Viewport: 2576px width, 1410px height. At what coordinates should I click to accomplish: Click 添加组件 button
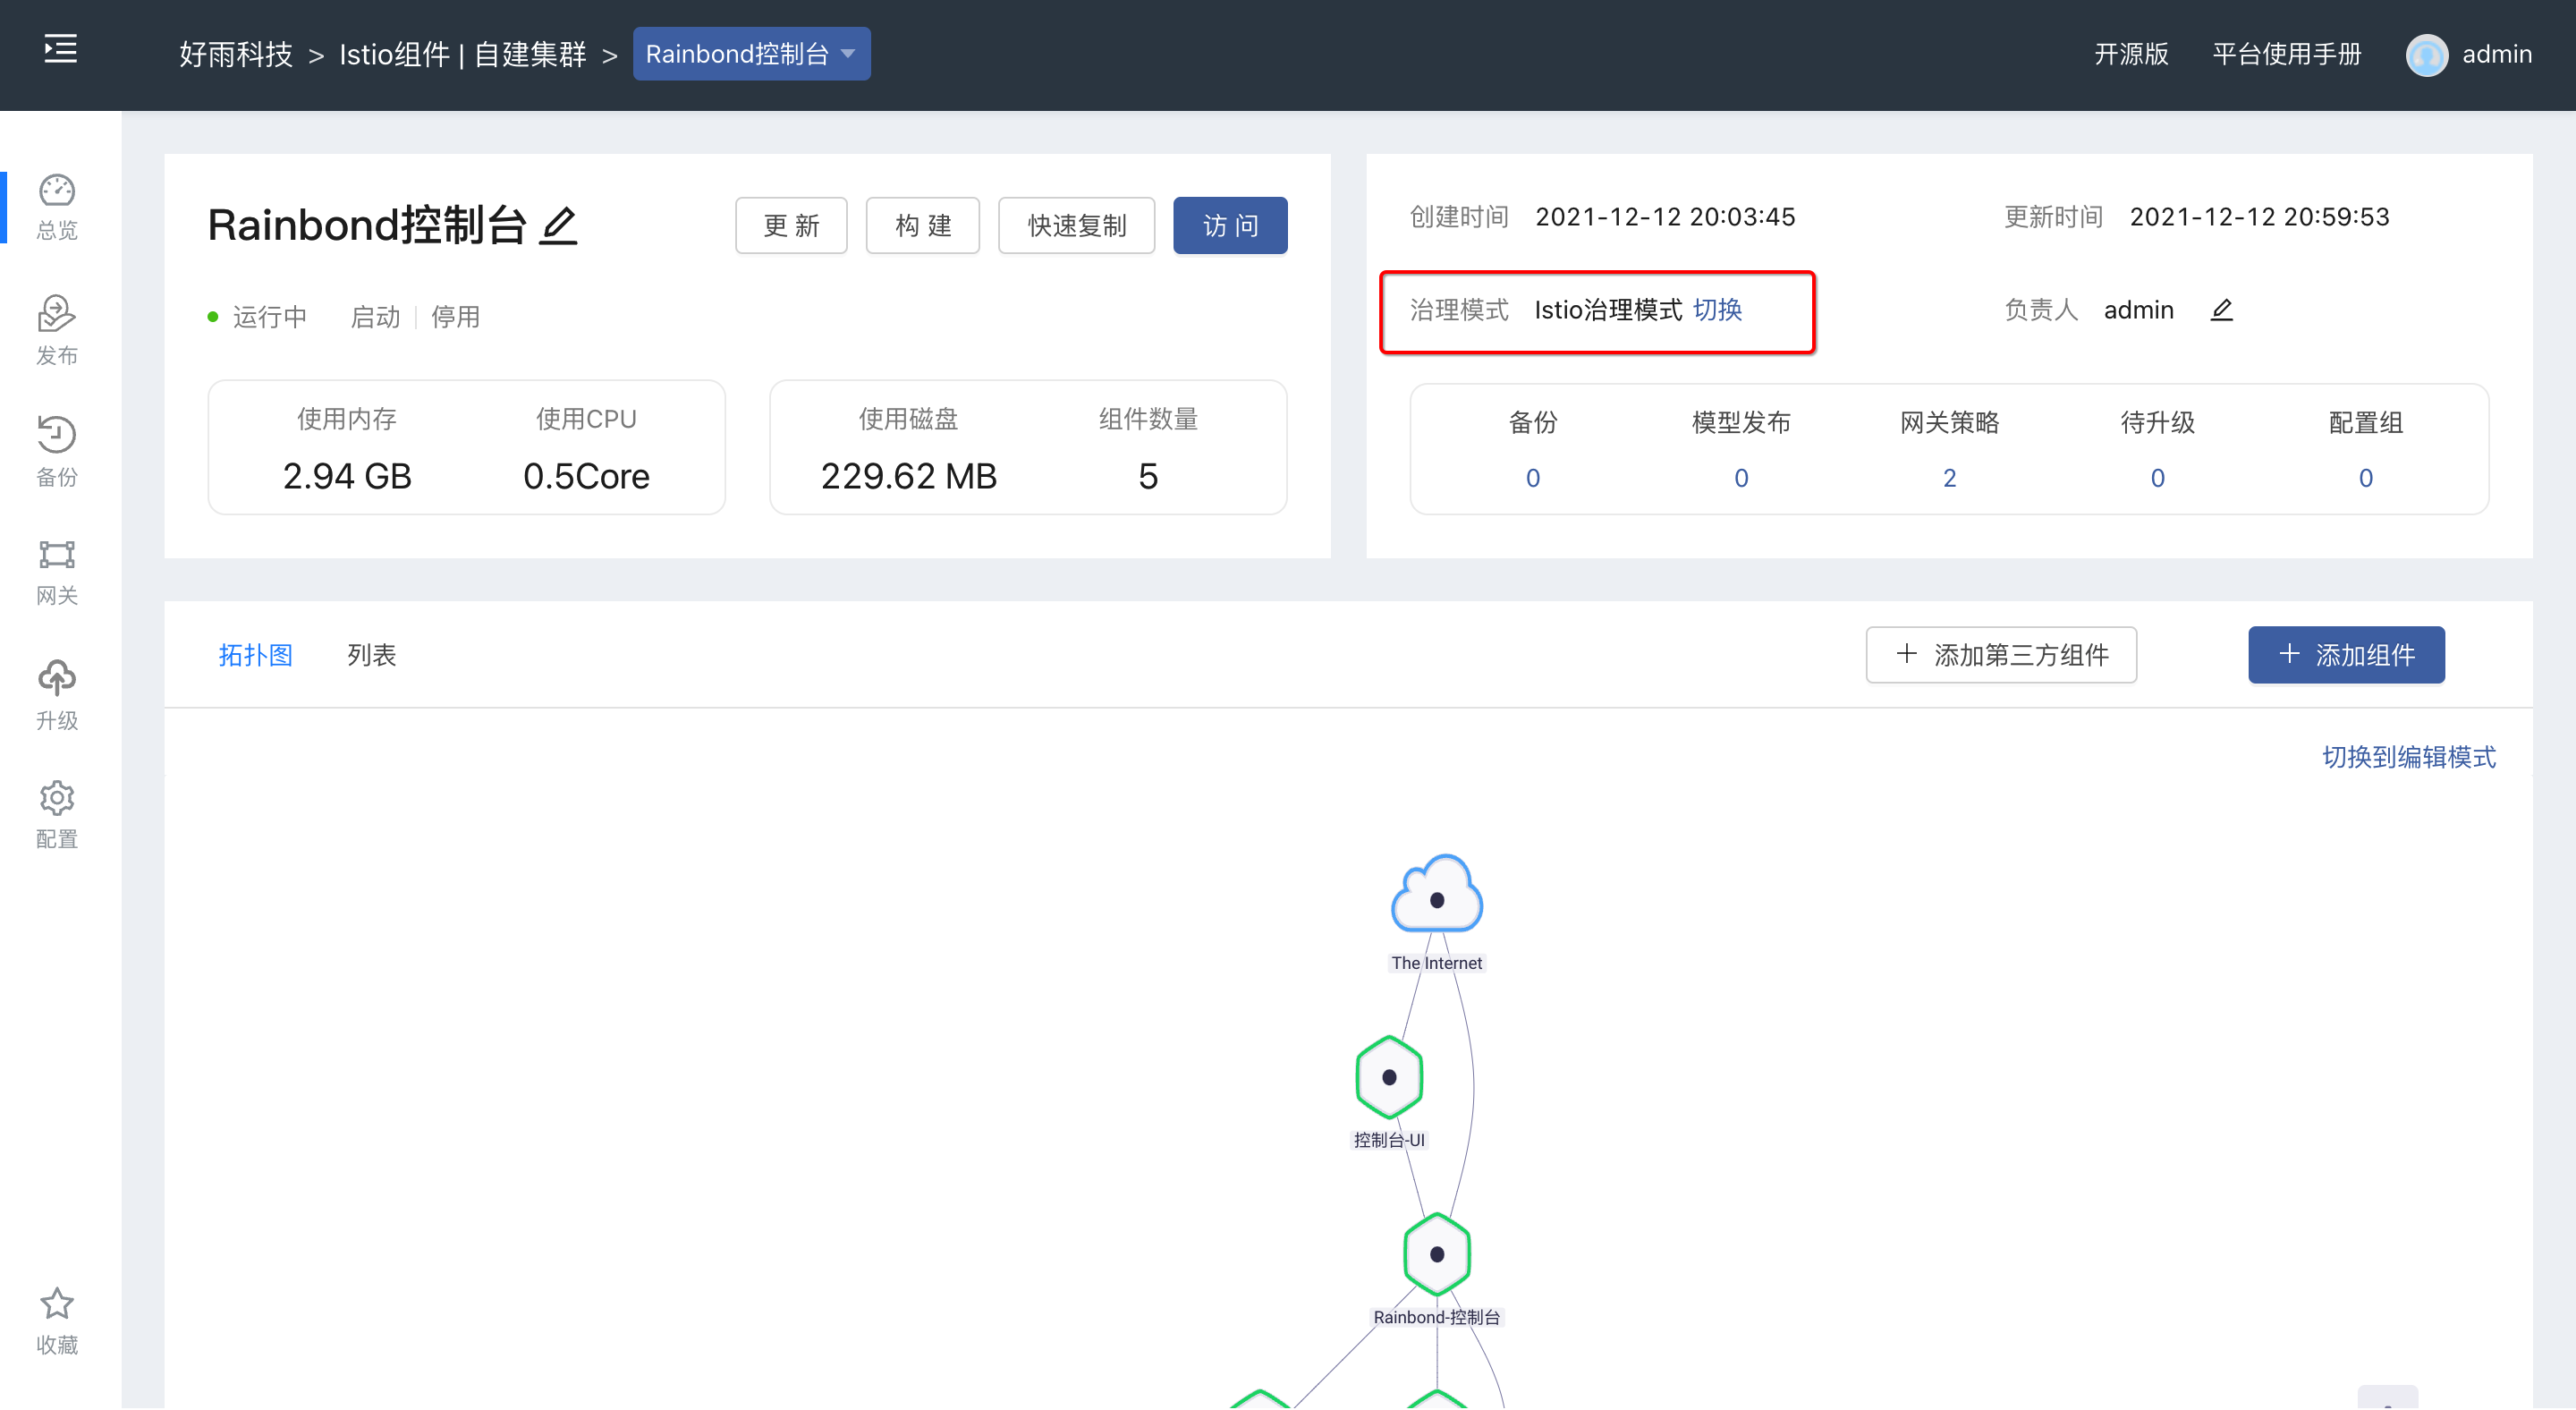tap(2347, 657)
